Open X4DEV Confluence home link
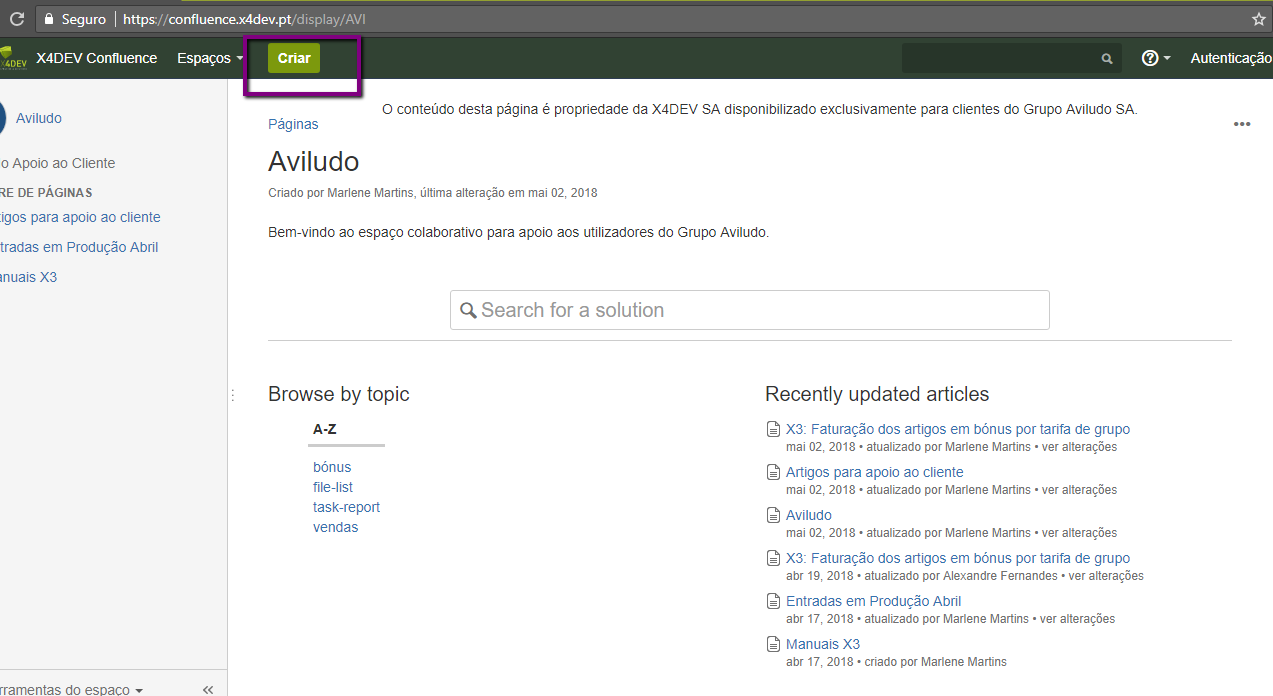Image resolution: width=1273 pixels, height=696 pixels. [x=96, y=58]
